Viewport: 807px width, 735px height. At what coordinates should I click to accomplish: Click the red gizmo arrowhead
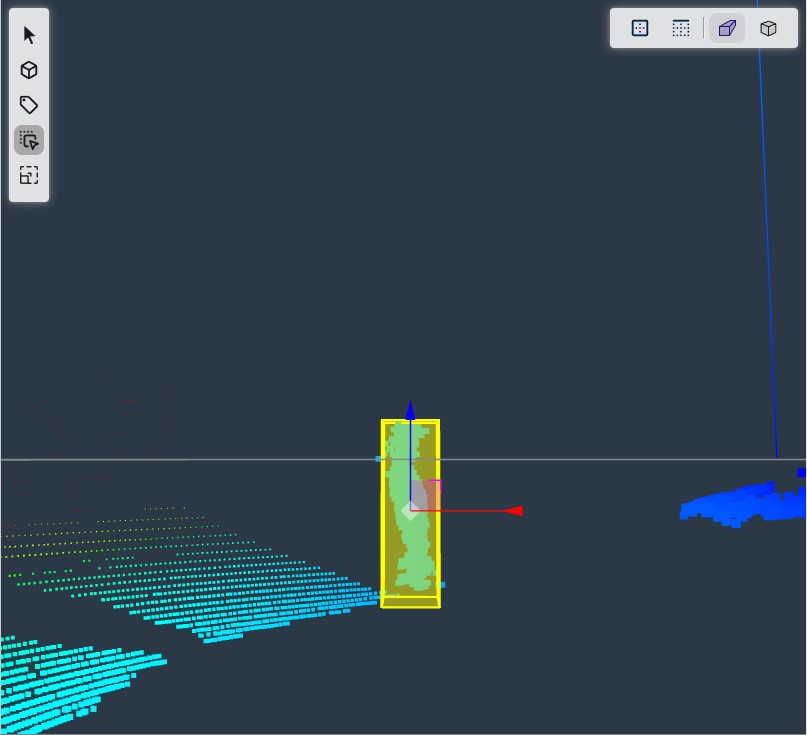(x=513, y=511)
